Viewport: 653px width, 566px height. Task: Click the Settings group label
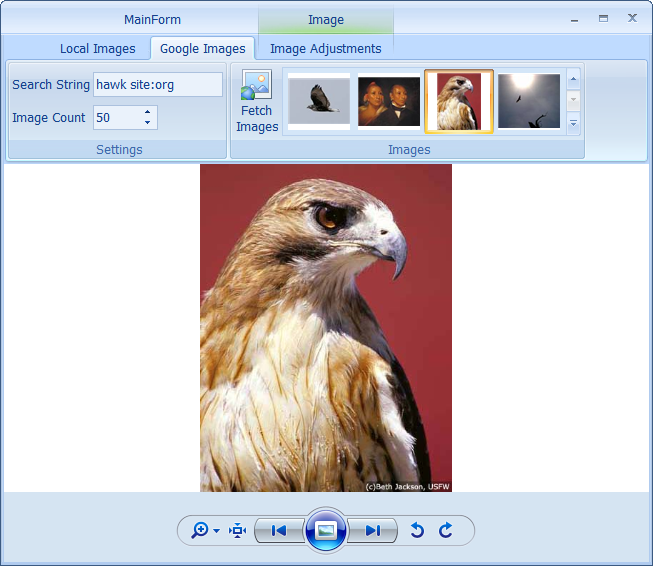click(x=119, y=150)
